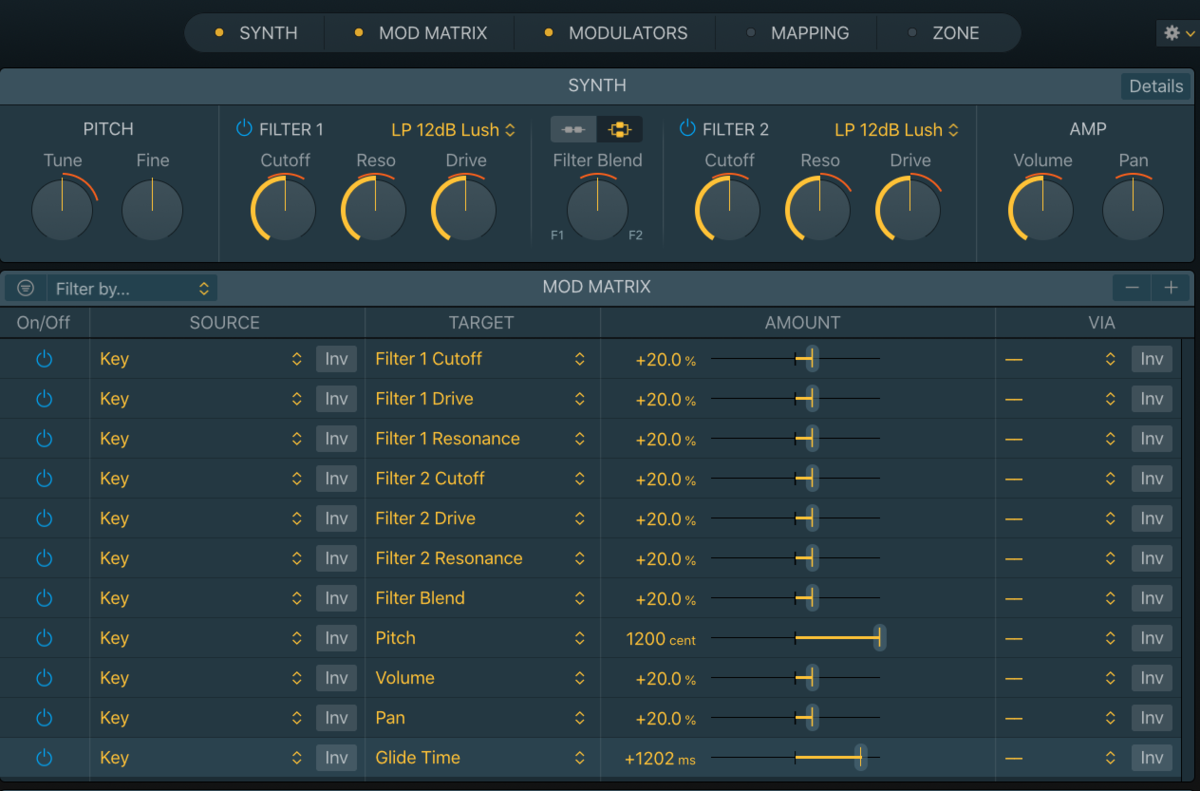This screenshot has width=1200, height=791.
Task: Click the Filter 1 Cutoff knob
Action: (x=284, y=209)
